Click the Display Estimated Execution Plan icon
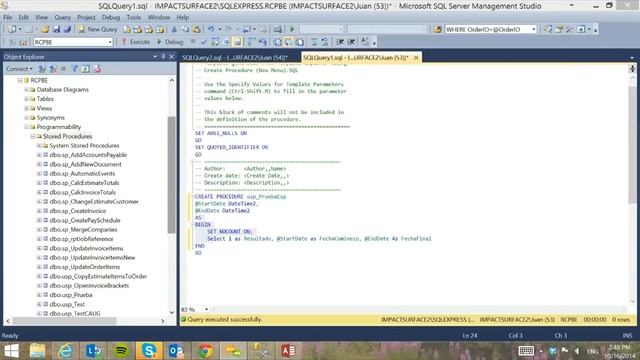 pyautogui.click(x=215, y=42)
